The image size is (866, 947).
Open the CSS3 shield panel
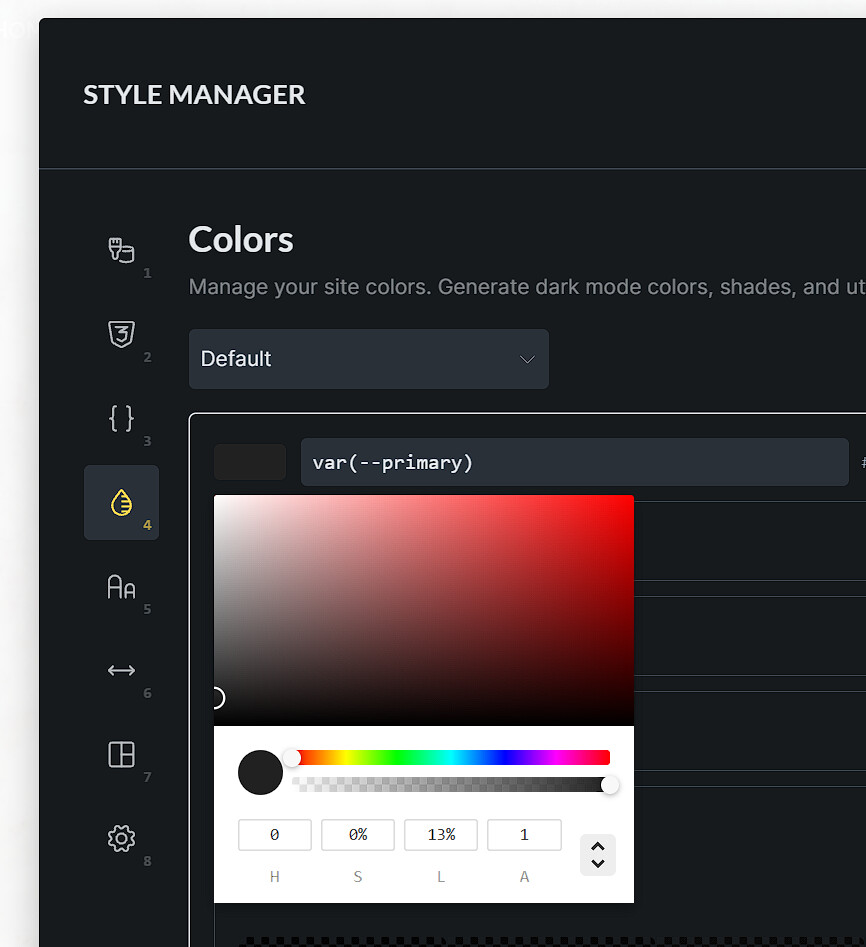[x=121, y=334]
